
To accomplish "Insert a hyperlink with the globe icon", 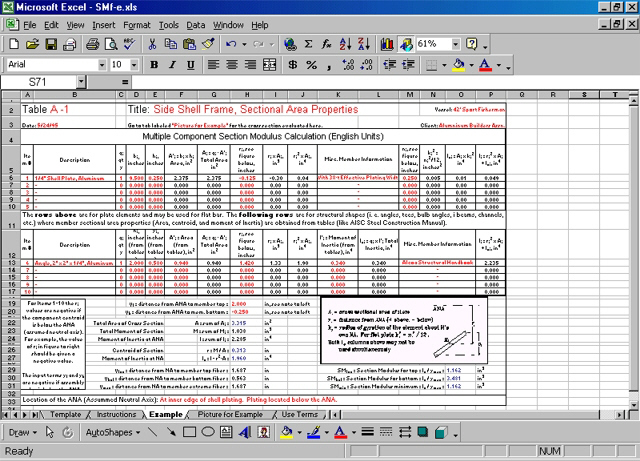I will pyautogui.click(x=290, y=44).
